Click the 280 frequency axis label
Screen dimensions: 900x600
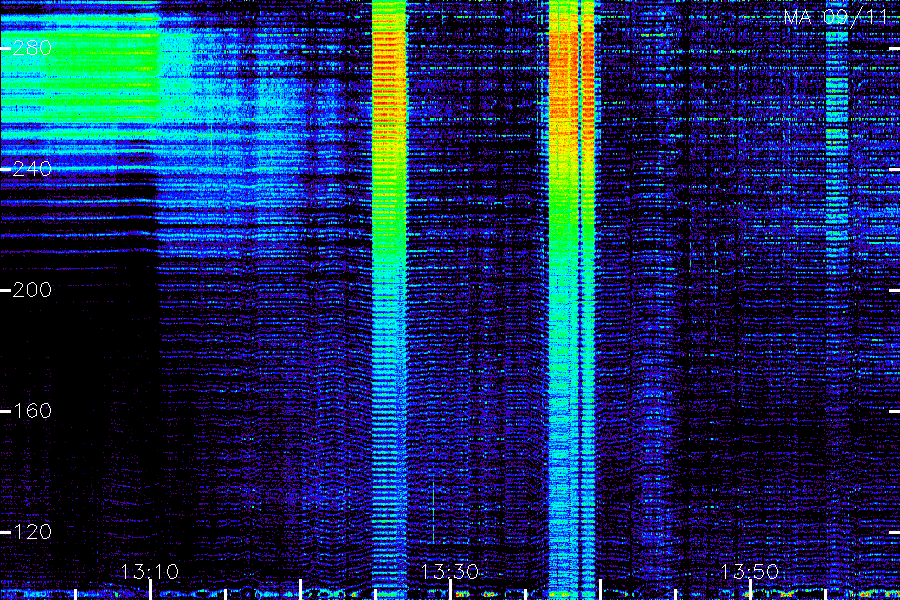(x=32, y=48)
